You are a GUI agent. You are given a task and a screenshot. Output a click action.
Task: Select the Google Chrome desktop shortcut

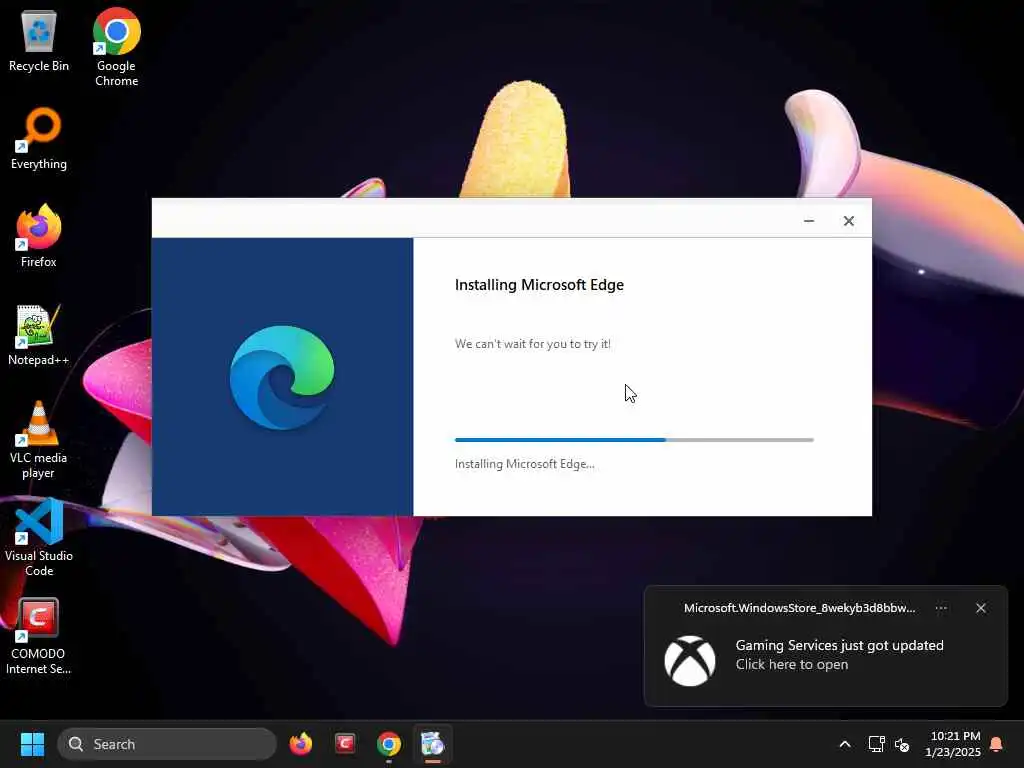click(x=116, y=47)
